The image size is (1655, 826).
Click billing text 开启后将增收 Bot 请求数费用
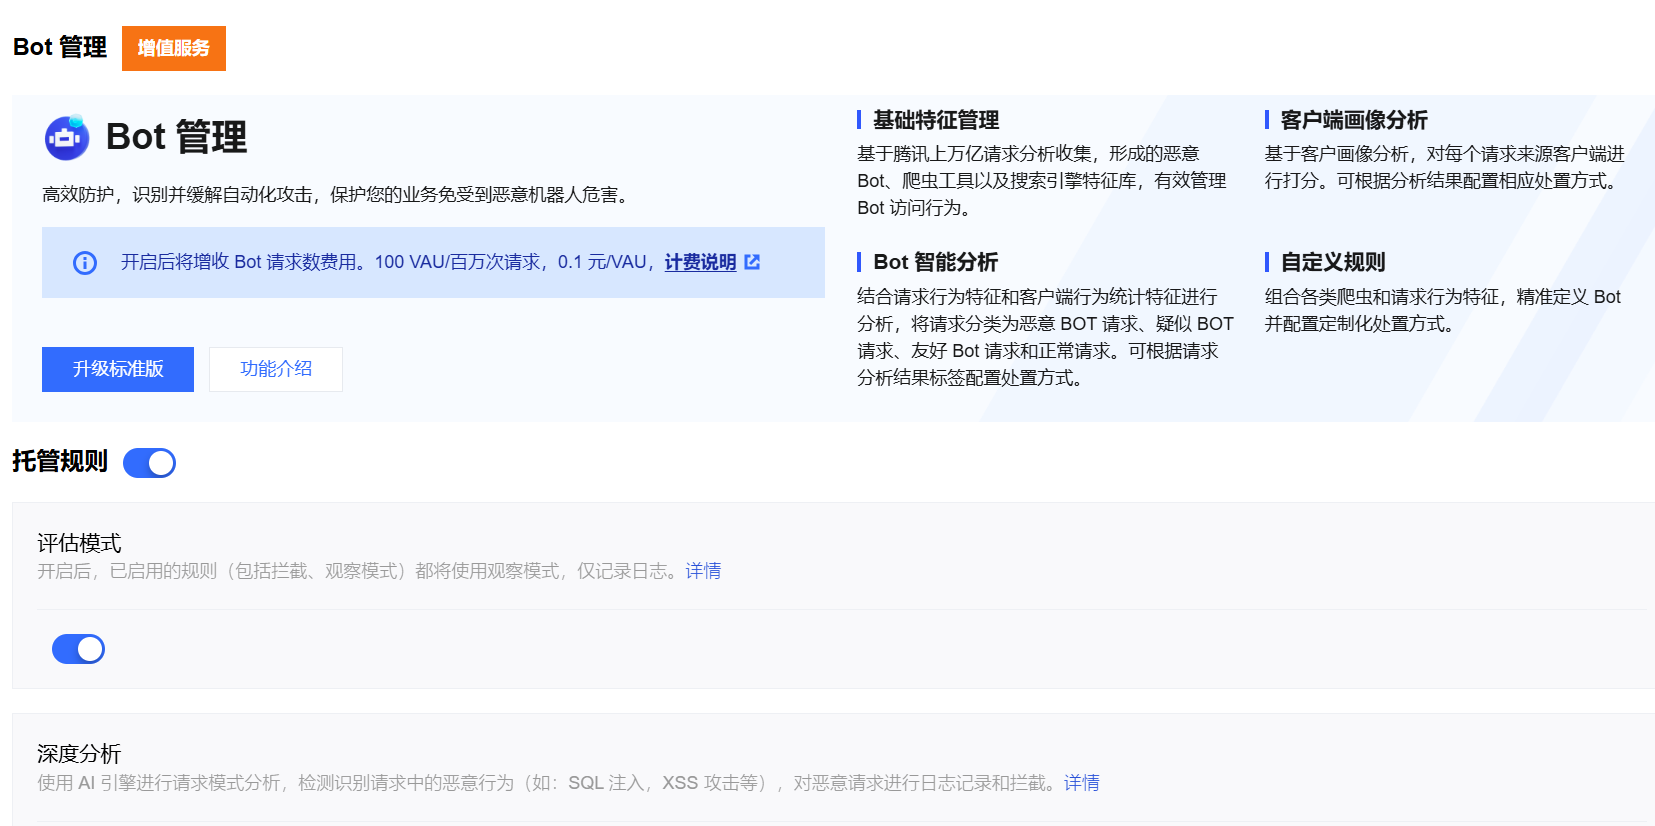[243, 262]
